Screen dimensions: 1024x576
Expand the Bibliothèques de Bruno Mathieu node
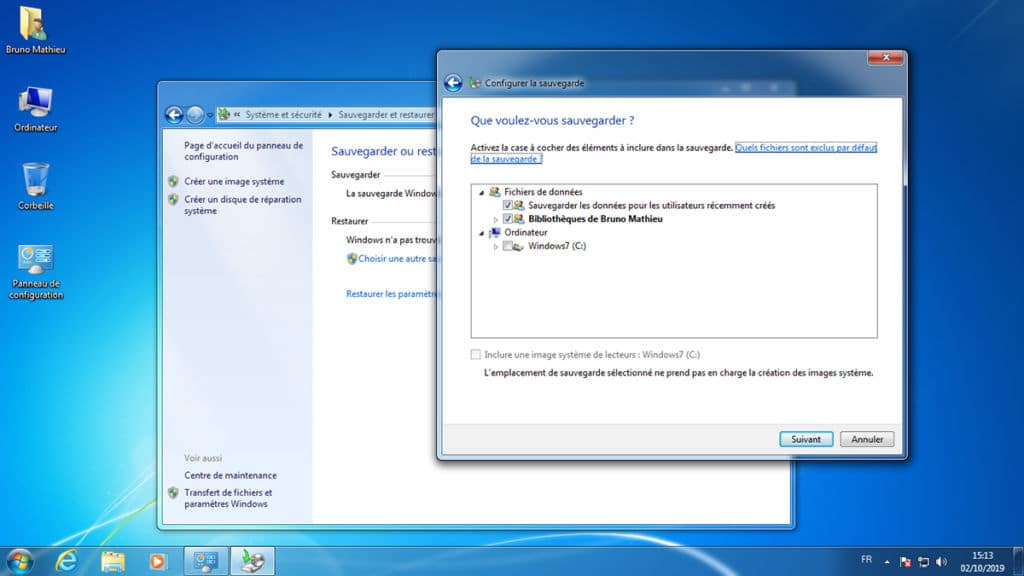(495, 219)
